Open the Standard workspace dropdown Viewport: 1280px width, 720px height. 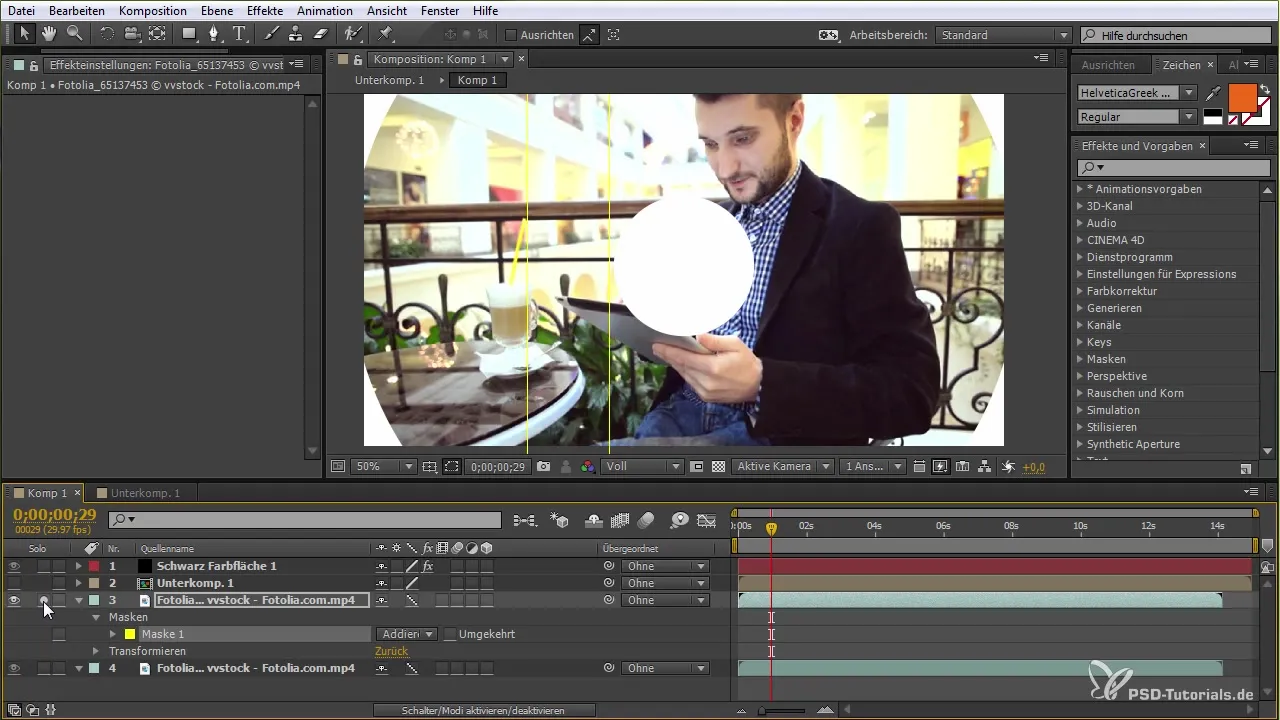[x=1004, y=35]
